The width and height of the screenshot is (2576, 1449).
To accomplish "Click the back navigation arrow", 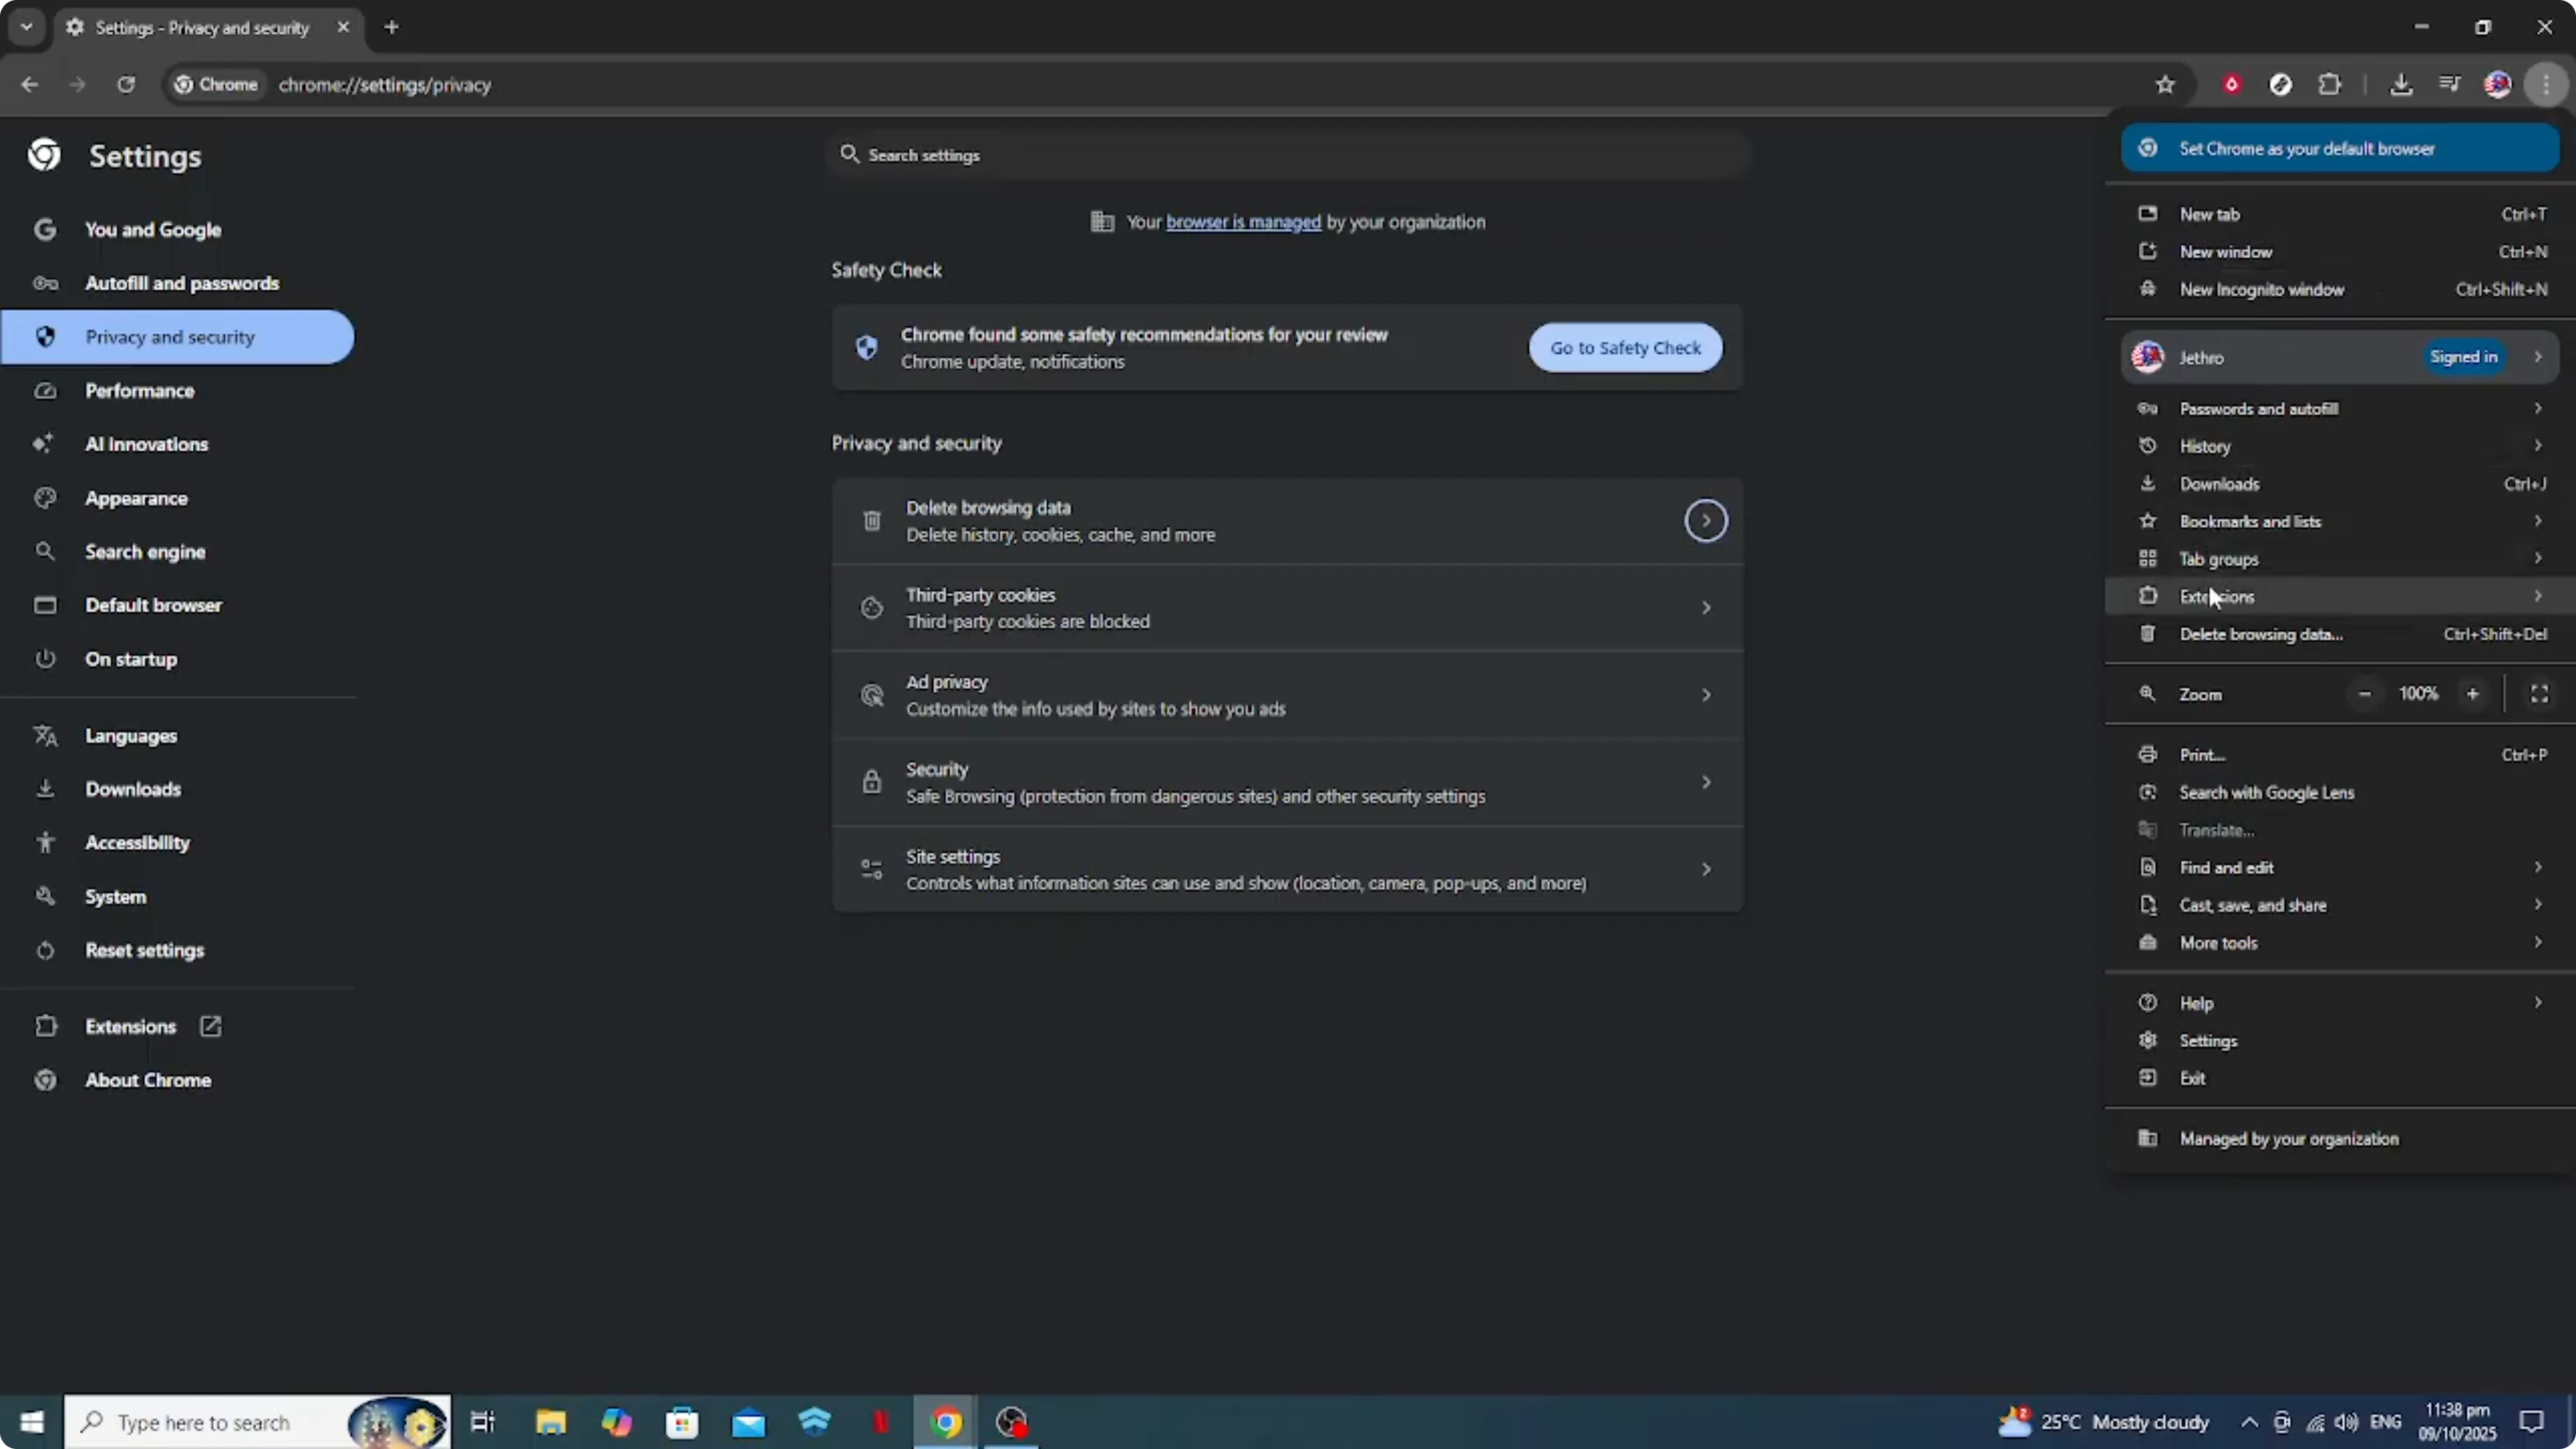I will pyautogui.click(x=29, y=84).
